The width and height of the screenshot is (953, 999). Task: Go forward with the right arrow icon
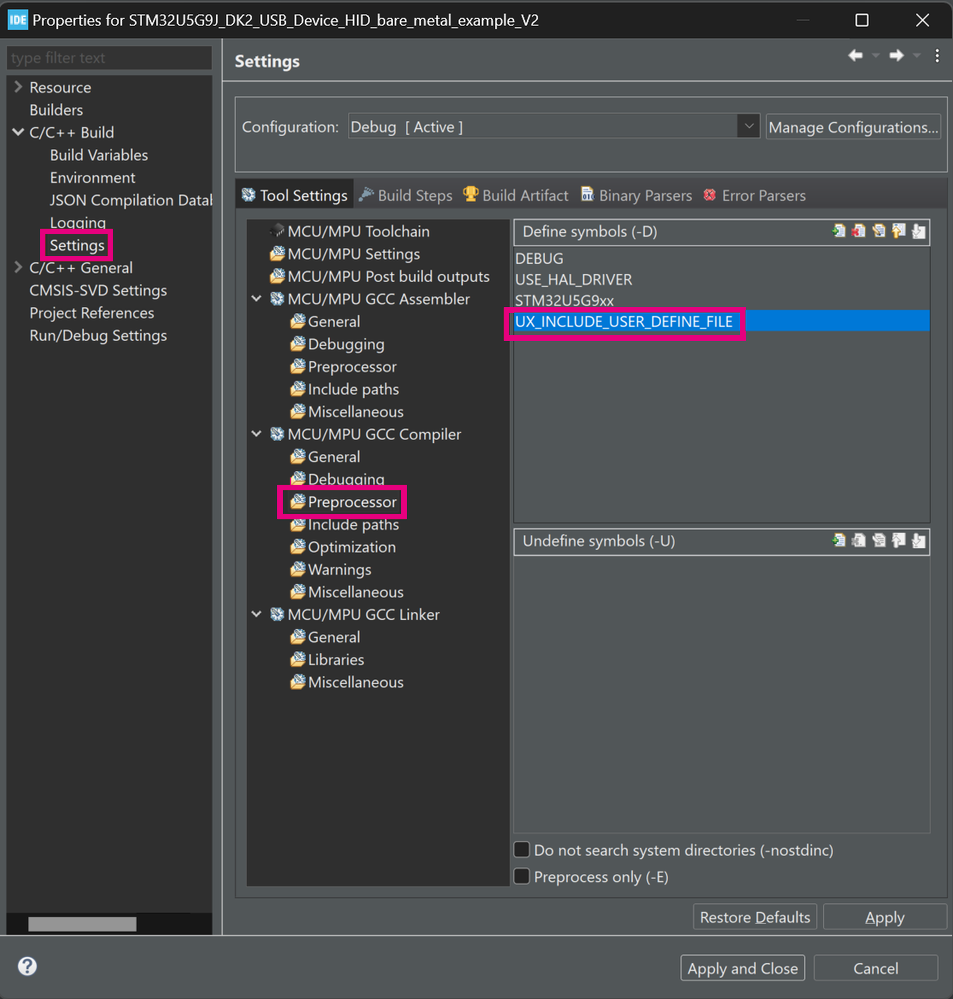point(896,56)
